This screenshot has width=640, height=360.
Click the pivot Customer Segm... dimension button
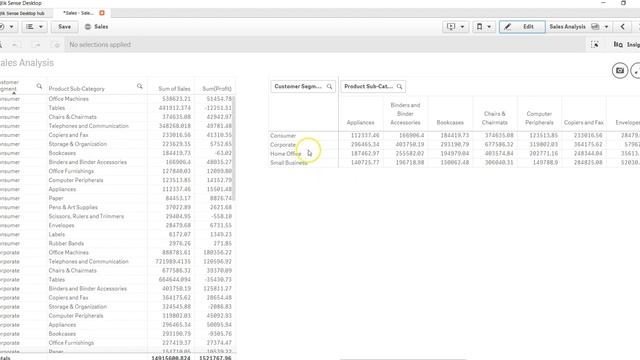(x=303, y=87)
